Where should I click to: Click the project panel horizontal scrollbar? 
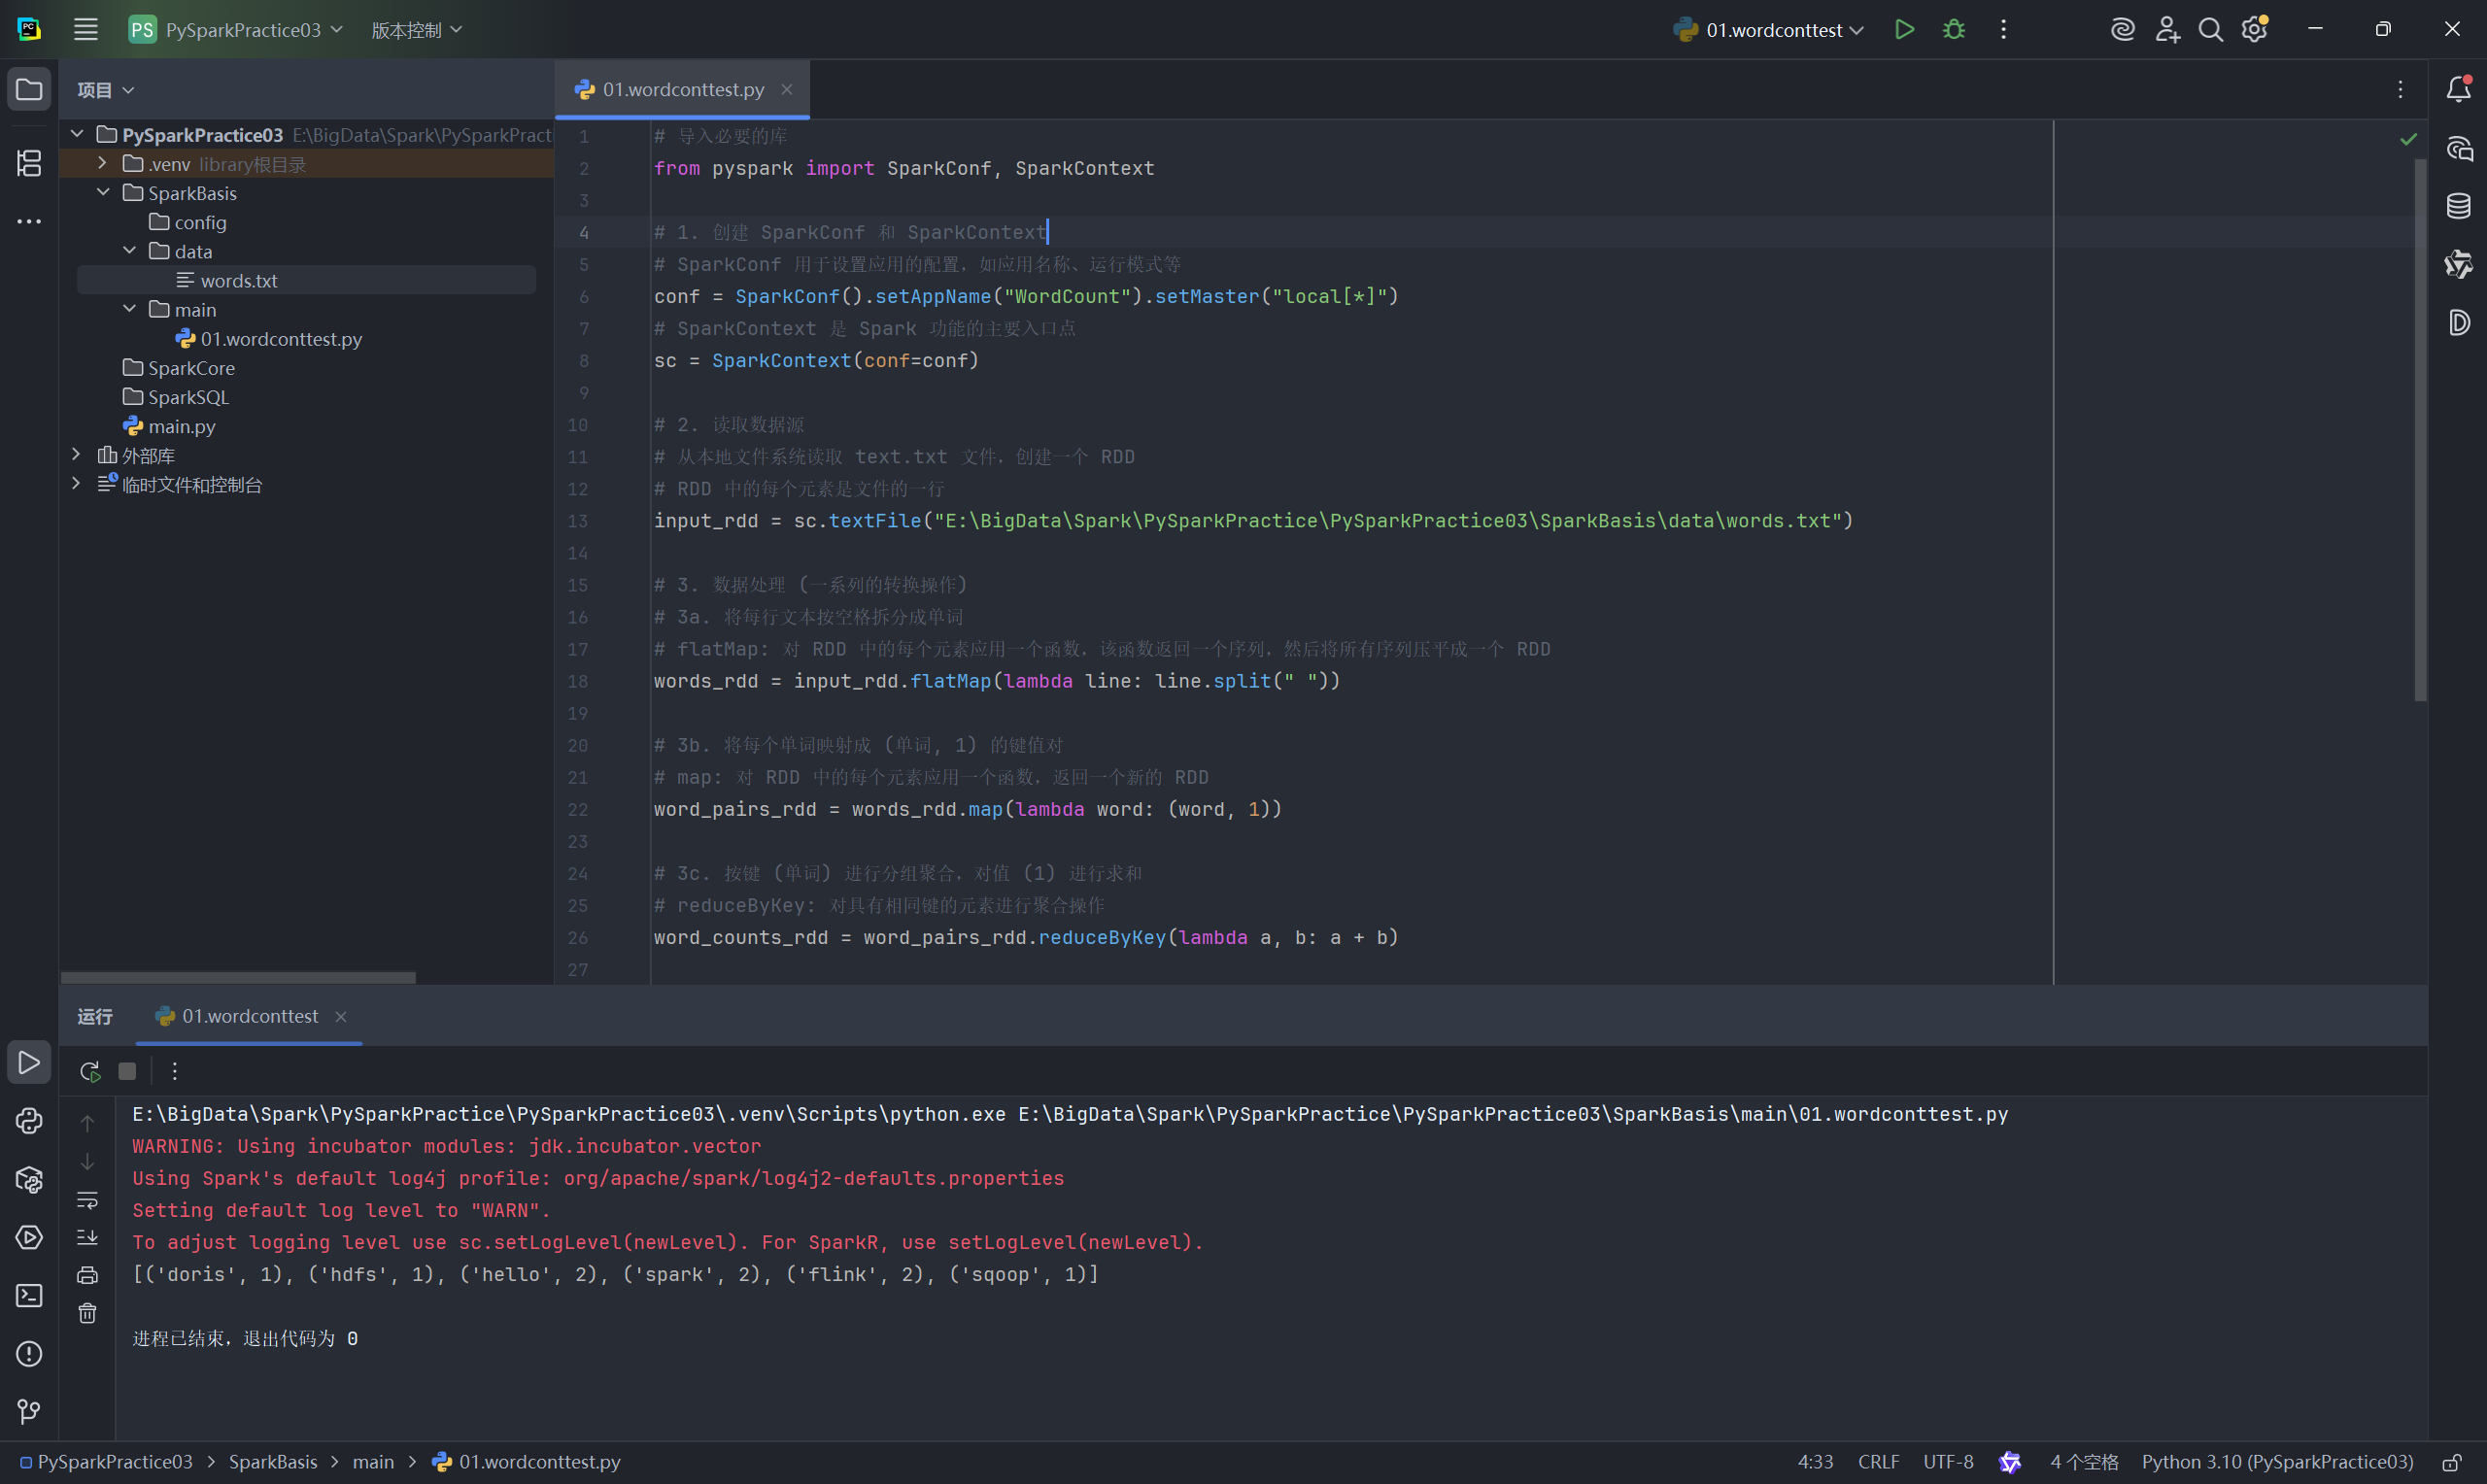click(238, 977)
